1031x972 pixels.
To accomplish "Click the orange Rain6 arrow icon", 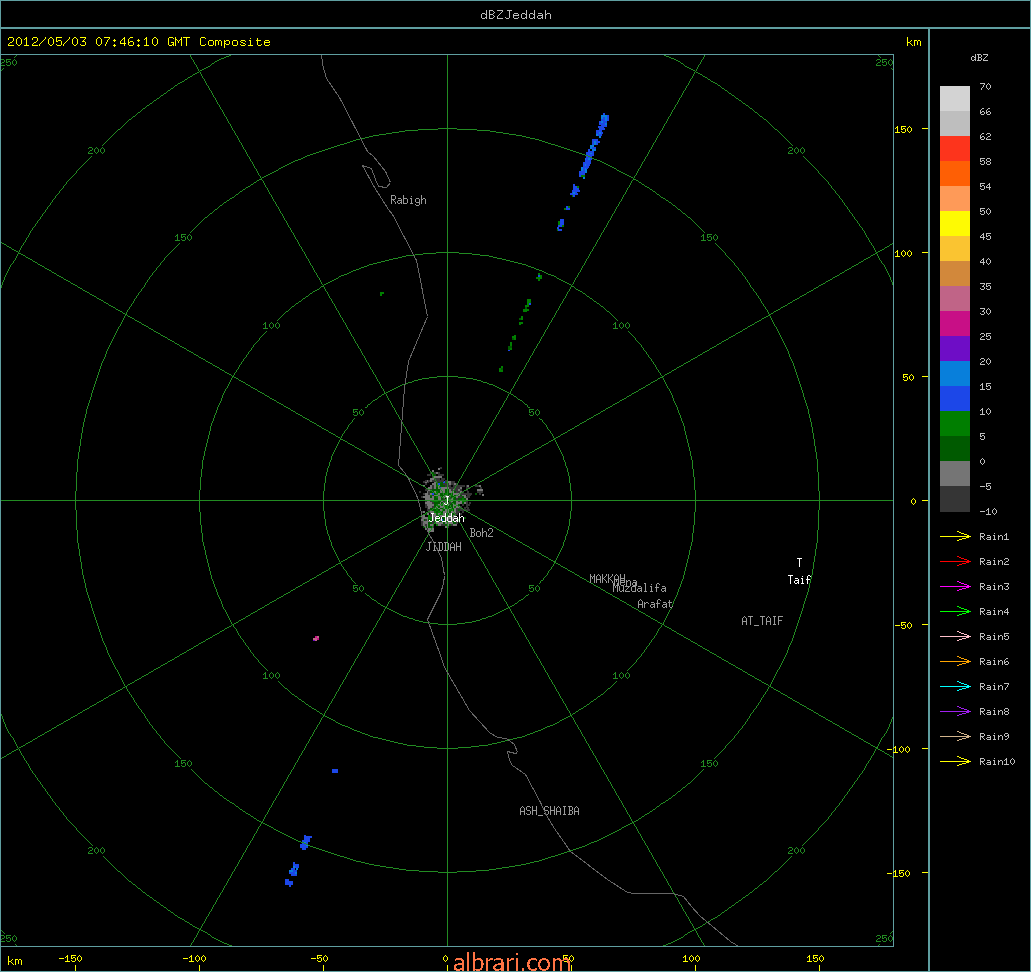I will pyautogui.click(x=955, y=662).
